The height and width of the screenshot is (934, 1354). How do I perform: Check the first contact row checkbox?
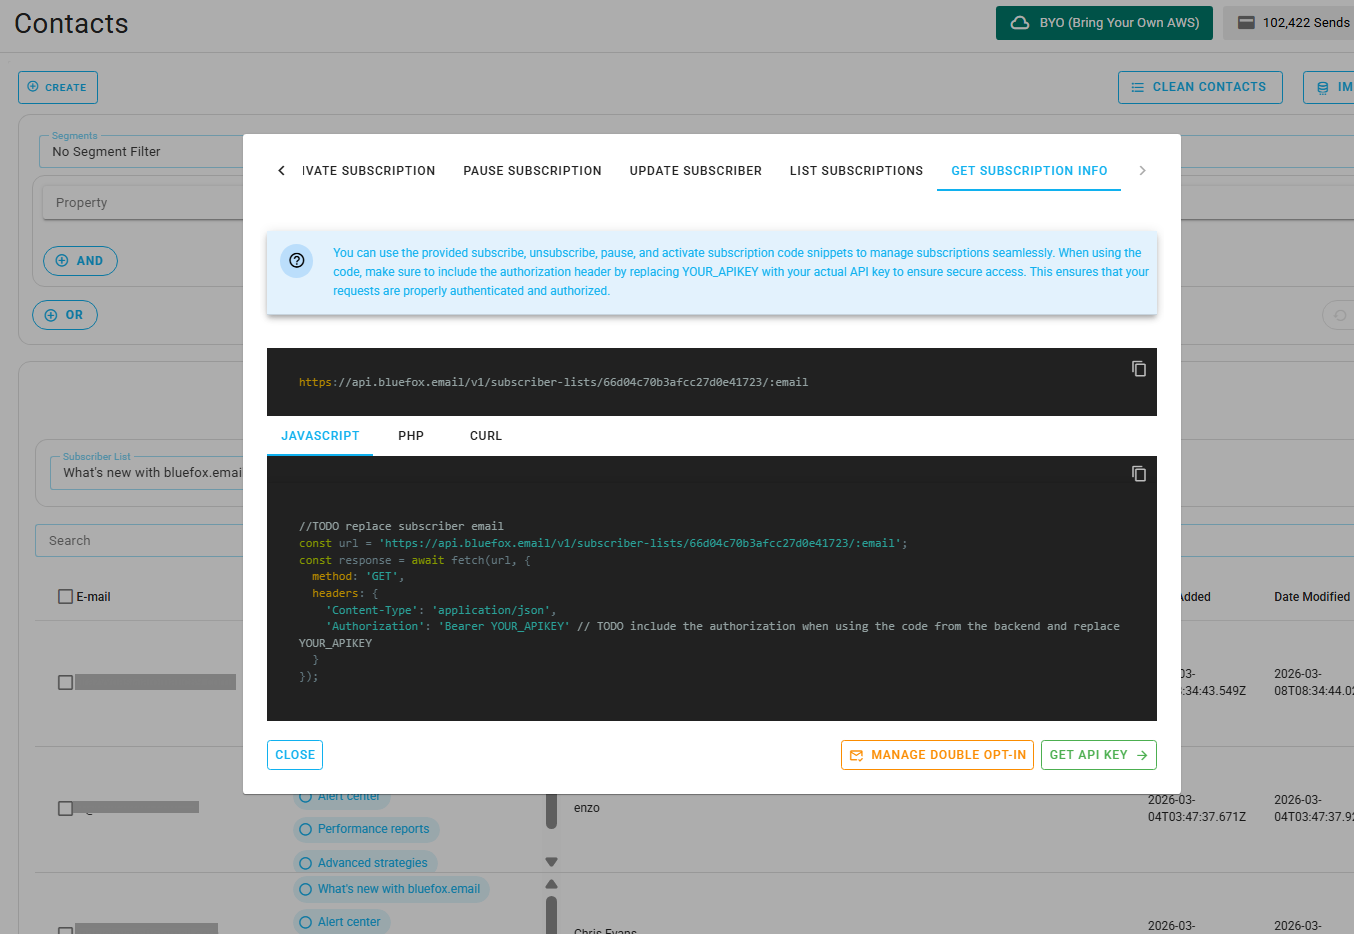65,681
